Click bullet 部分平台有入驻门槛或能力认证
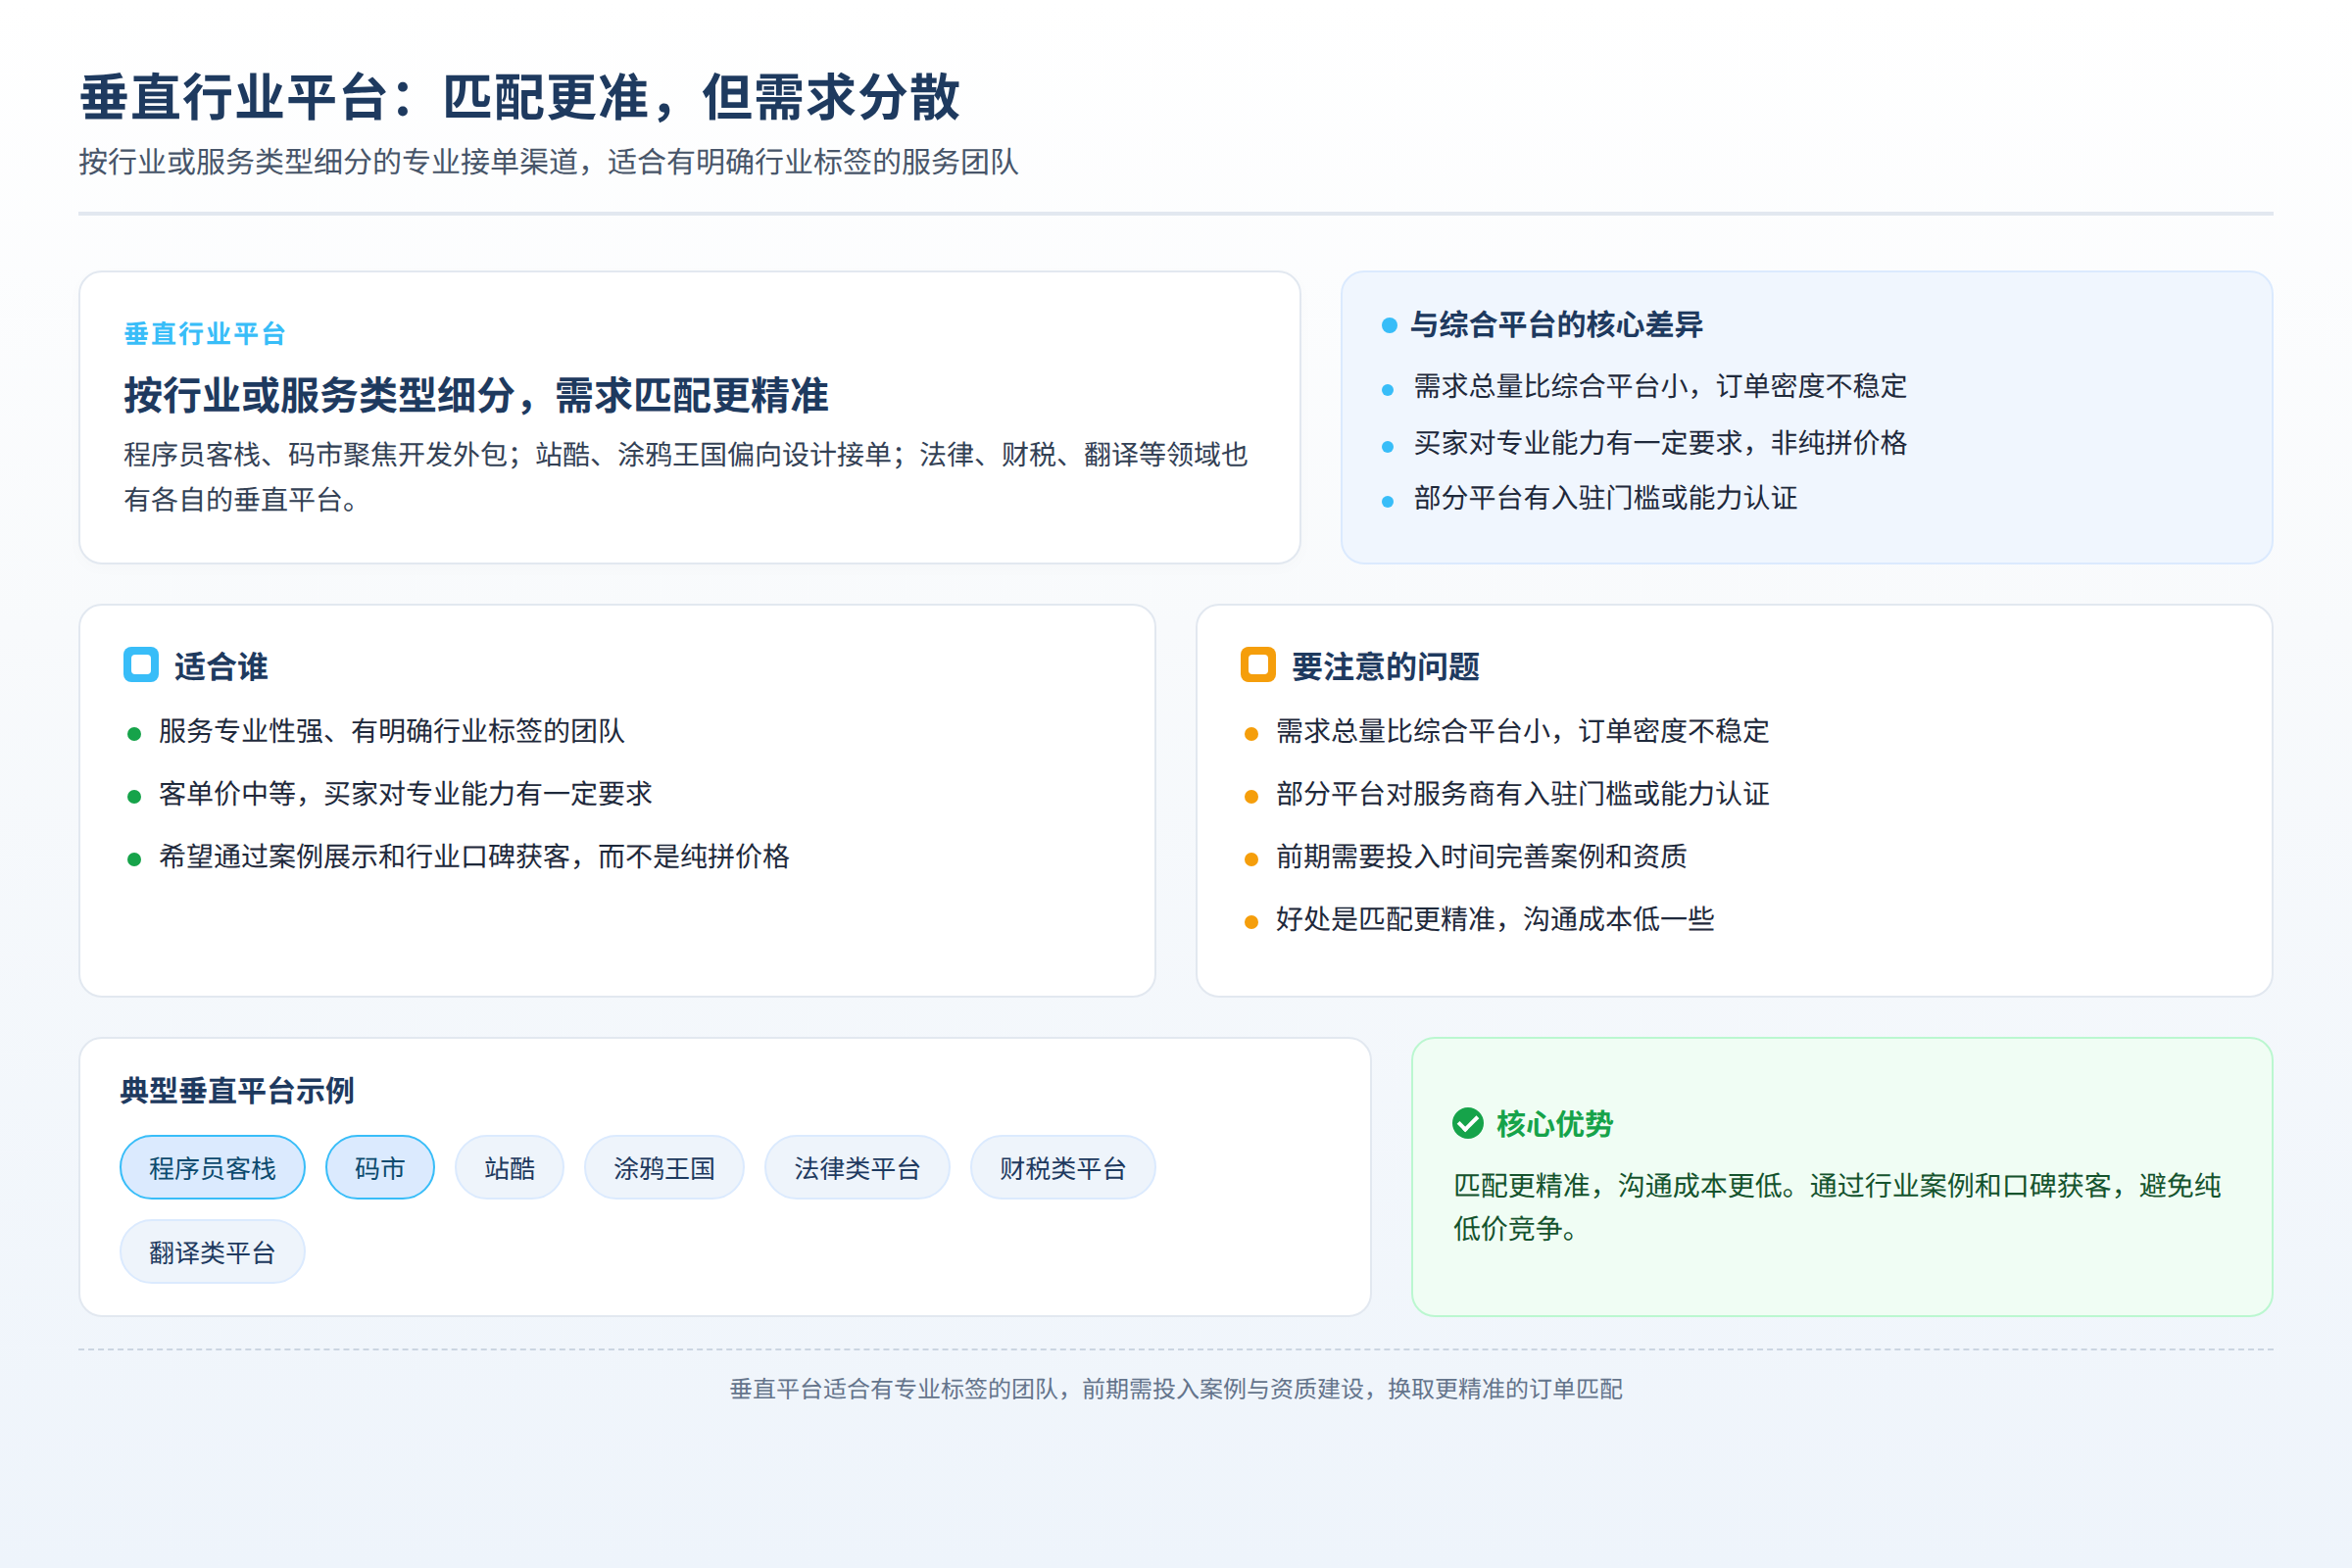The height and width of the screenshot is (1568, 2352). pos(1605,498)
